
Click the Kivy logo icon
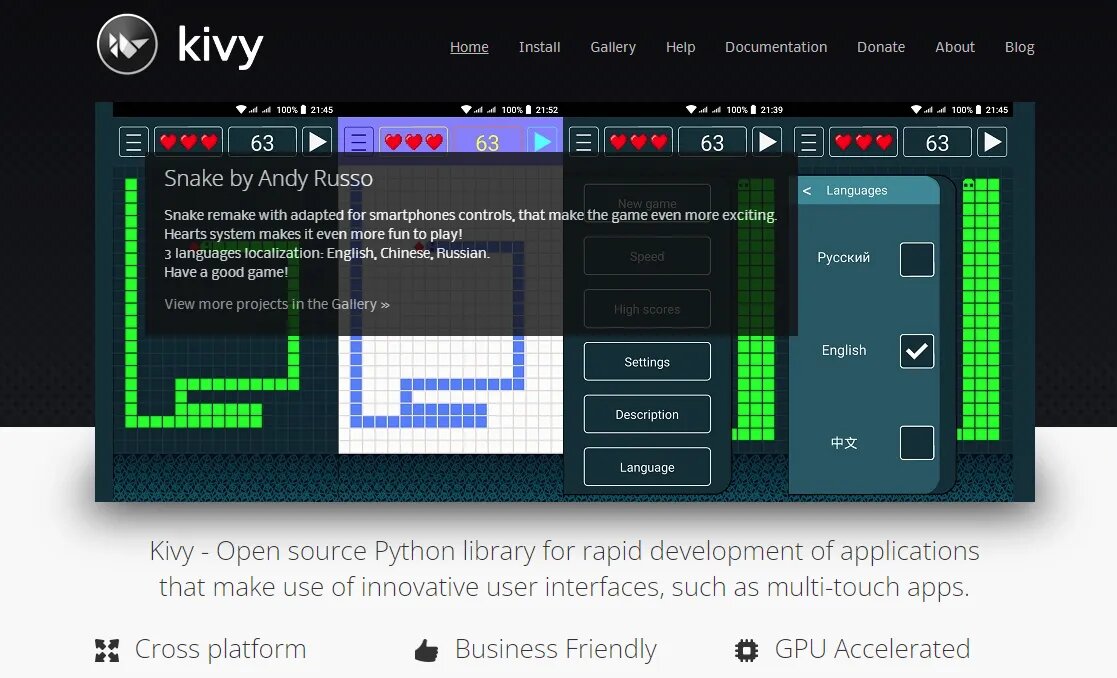127,44
